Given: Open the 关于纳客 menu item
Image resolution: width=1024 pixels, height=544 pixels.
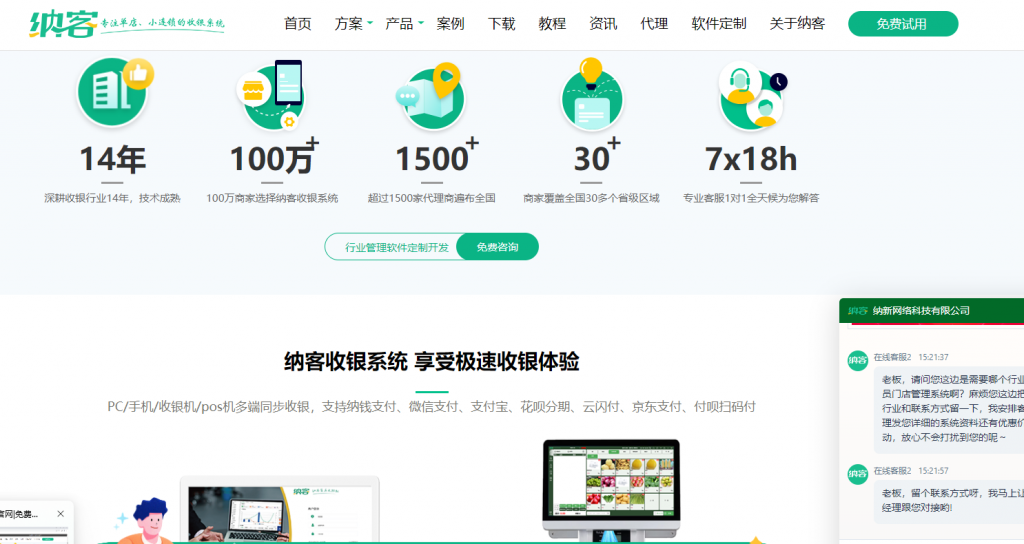Looking at the screenshot, I should click(797, 24).
